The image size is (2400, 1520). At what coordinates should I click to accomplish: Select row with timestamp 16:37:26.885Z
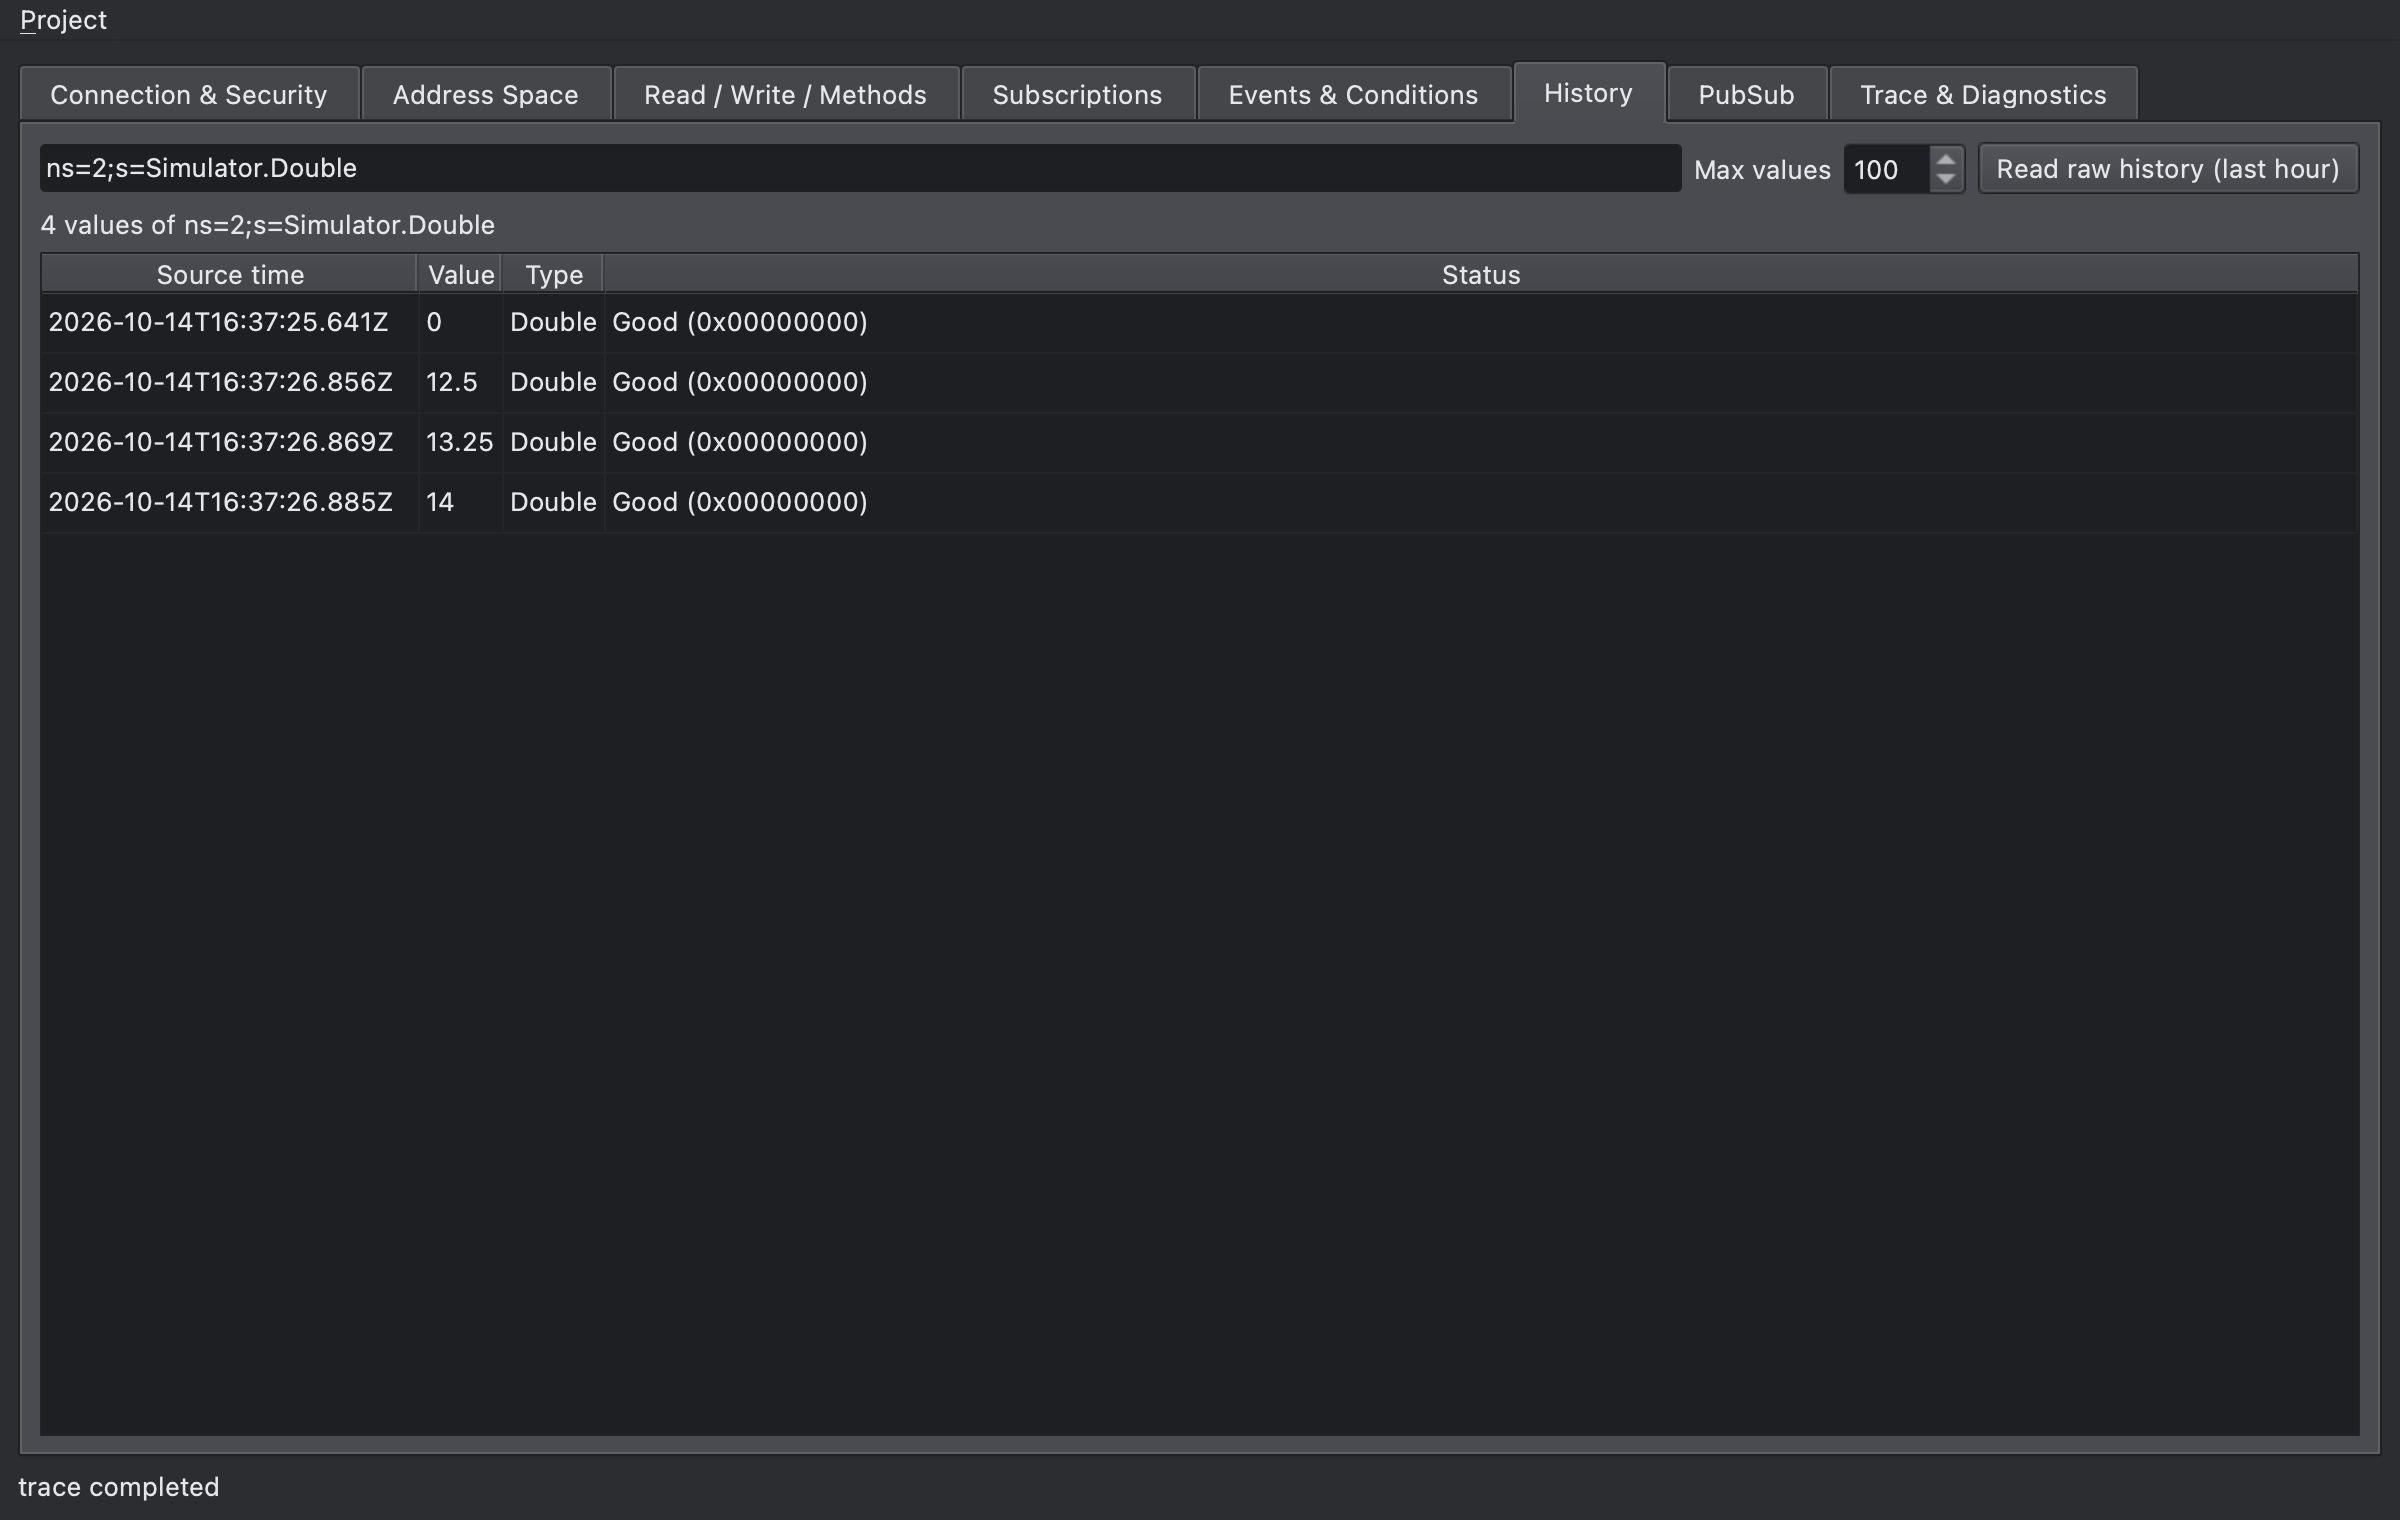[x=1199, y=502]
